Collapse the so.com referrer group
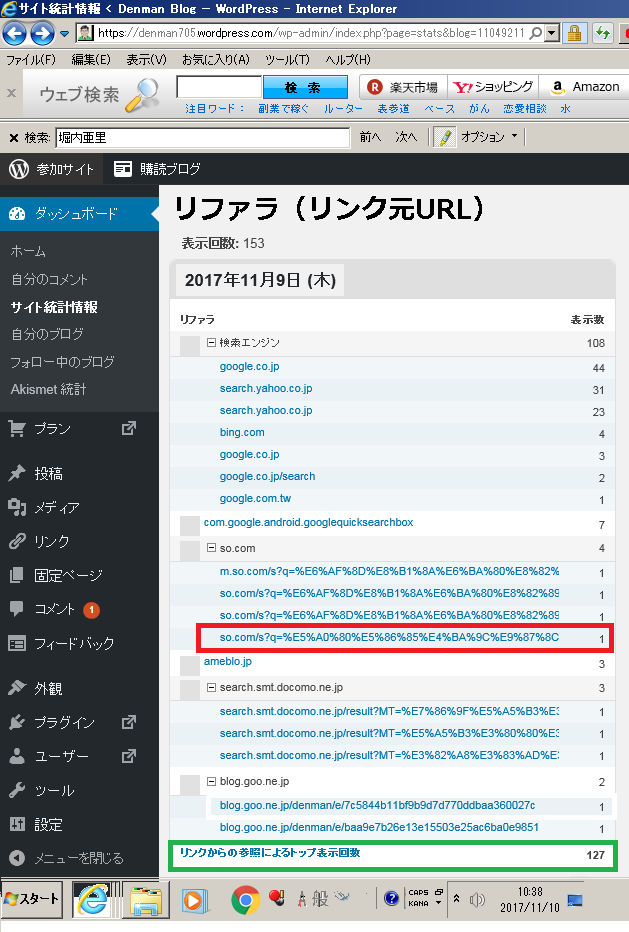Screen dimensions: 629x932 click(211, 548)
